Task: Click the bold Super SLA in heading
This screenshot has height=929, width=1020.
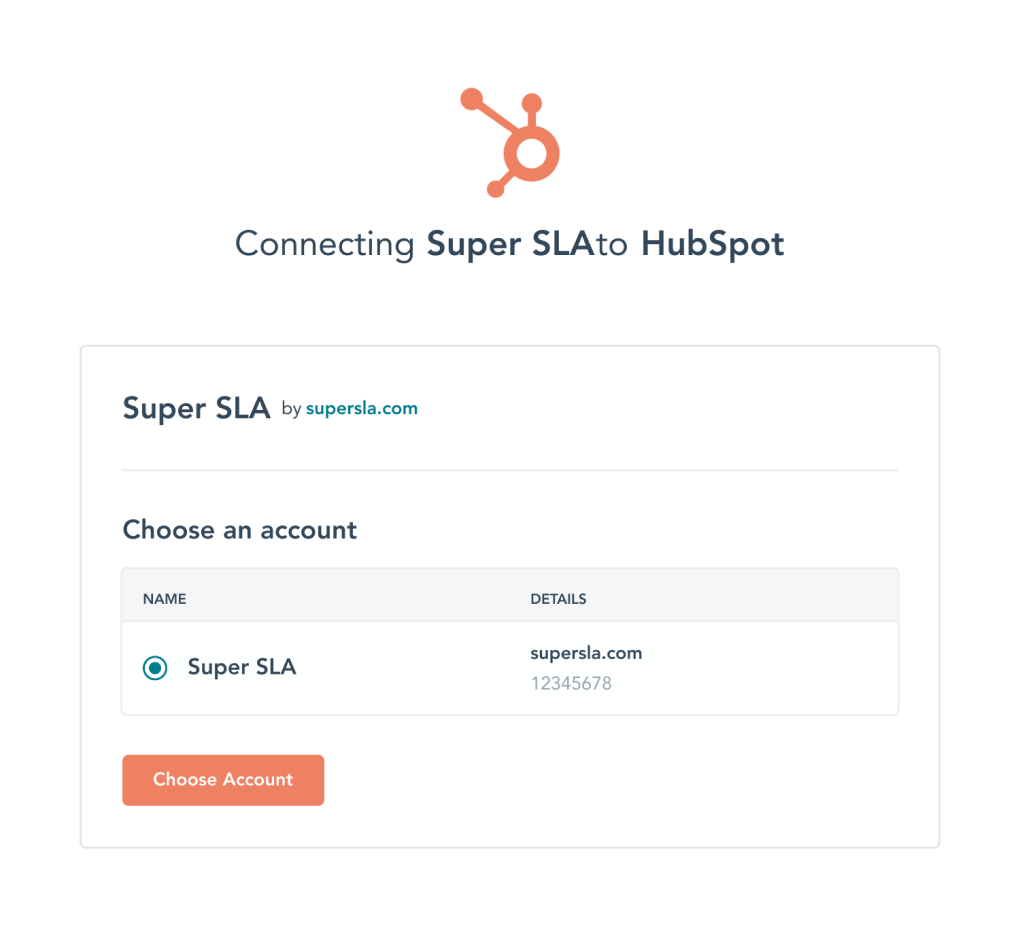Action: (511, 245)
